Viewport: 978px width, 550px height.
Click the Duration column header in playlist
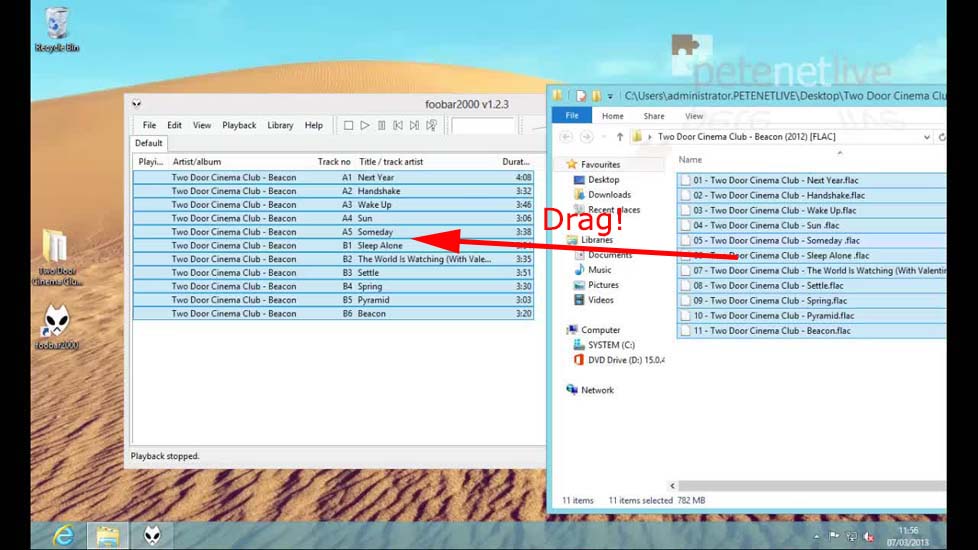coord(516,162)
